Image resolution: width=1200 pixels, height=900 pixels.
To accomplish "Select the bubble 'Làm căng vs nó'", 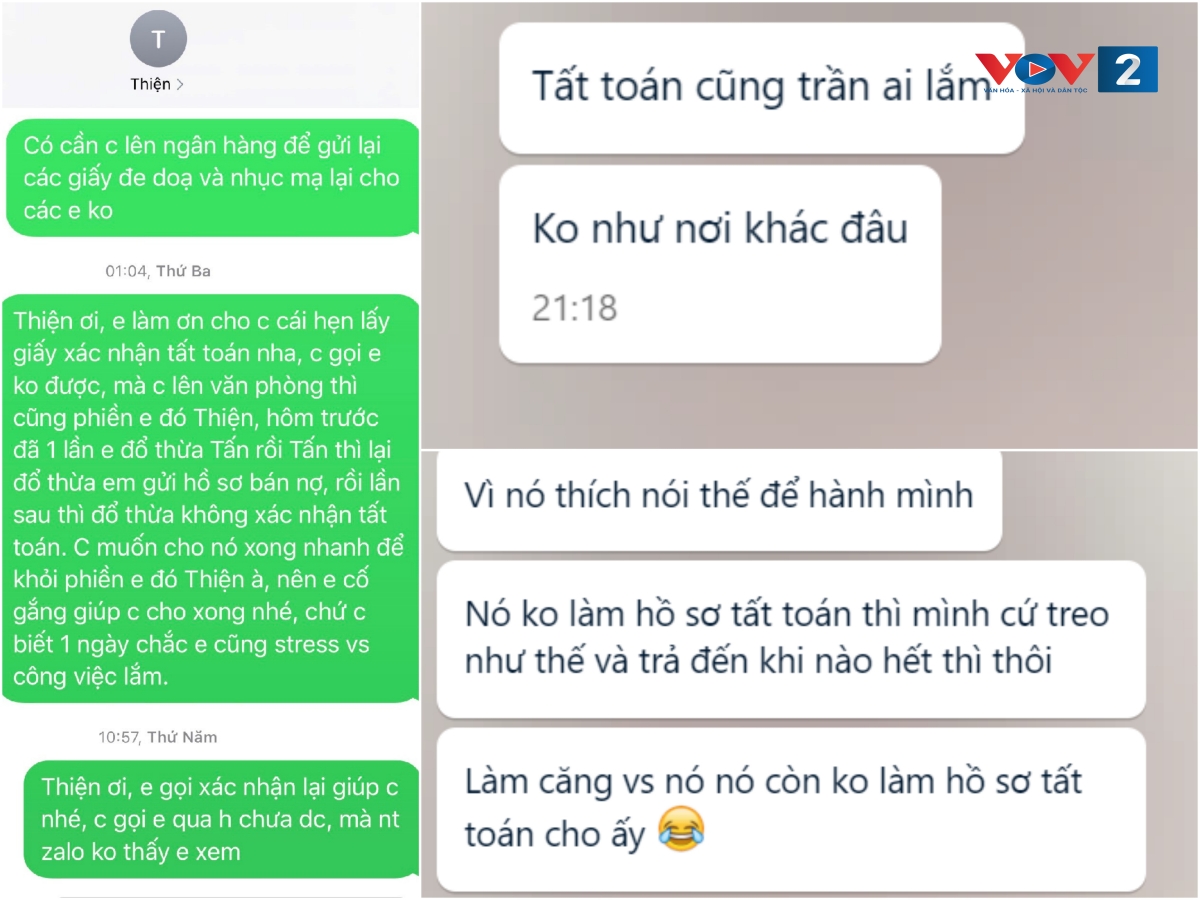I will (x=791, y=809).
